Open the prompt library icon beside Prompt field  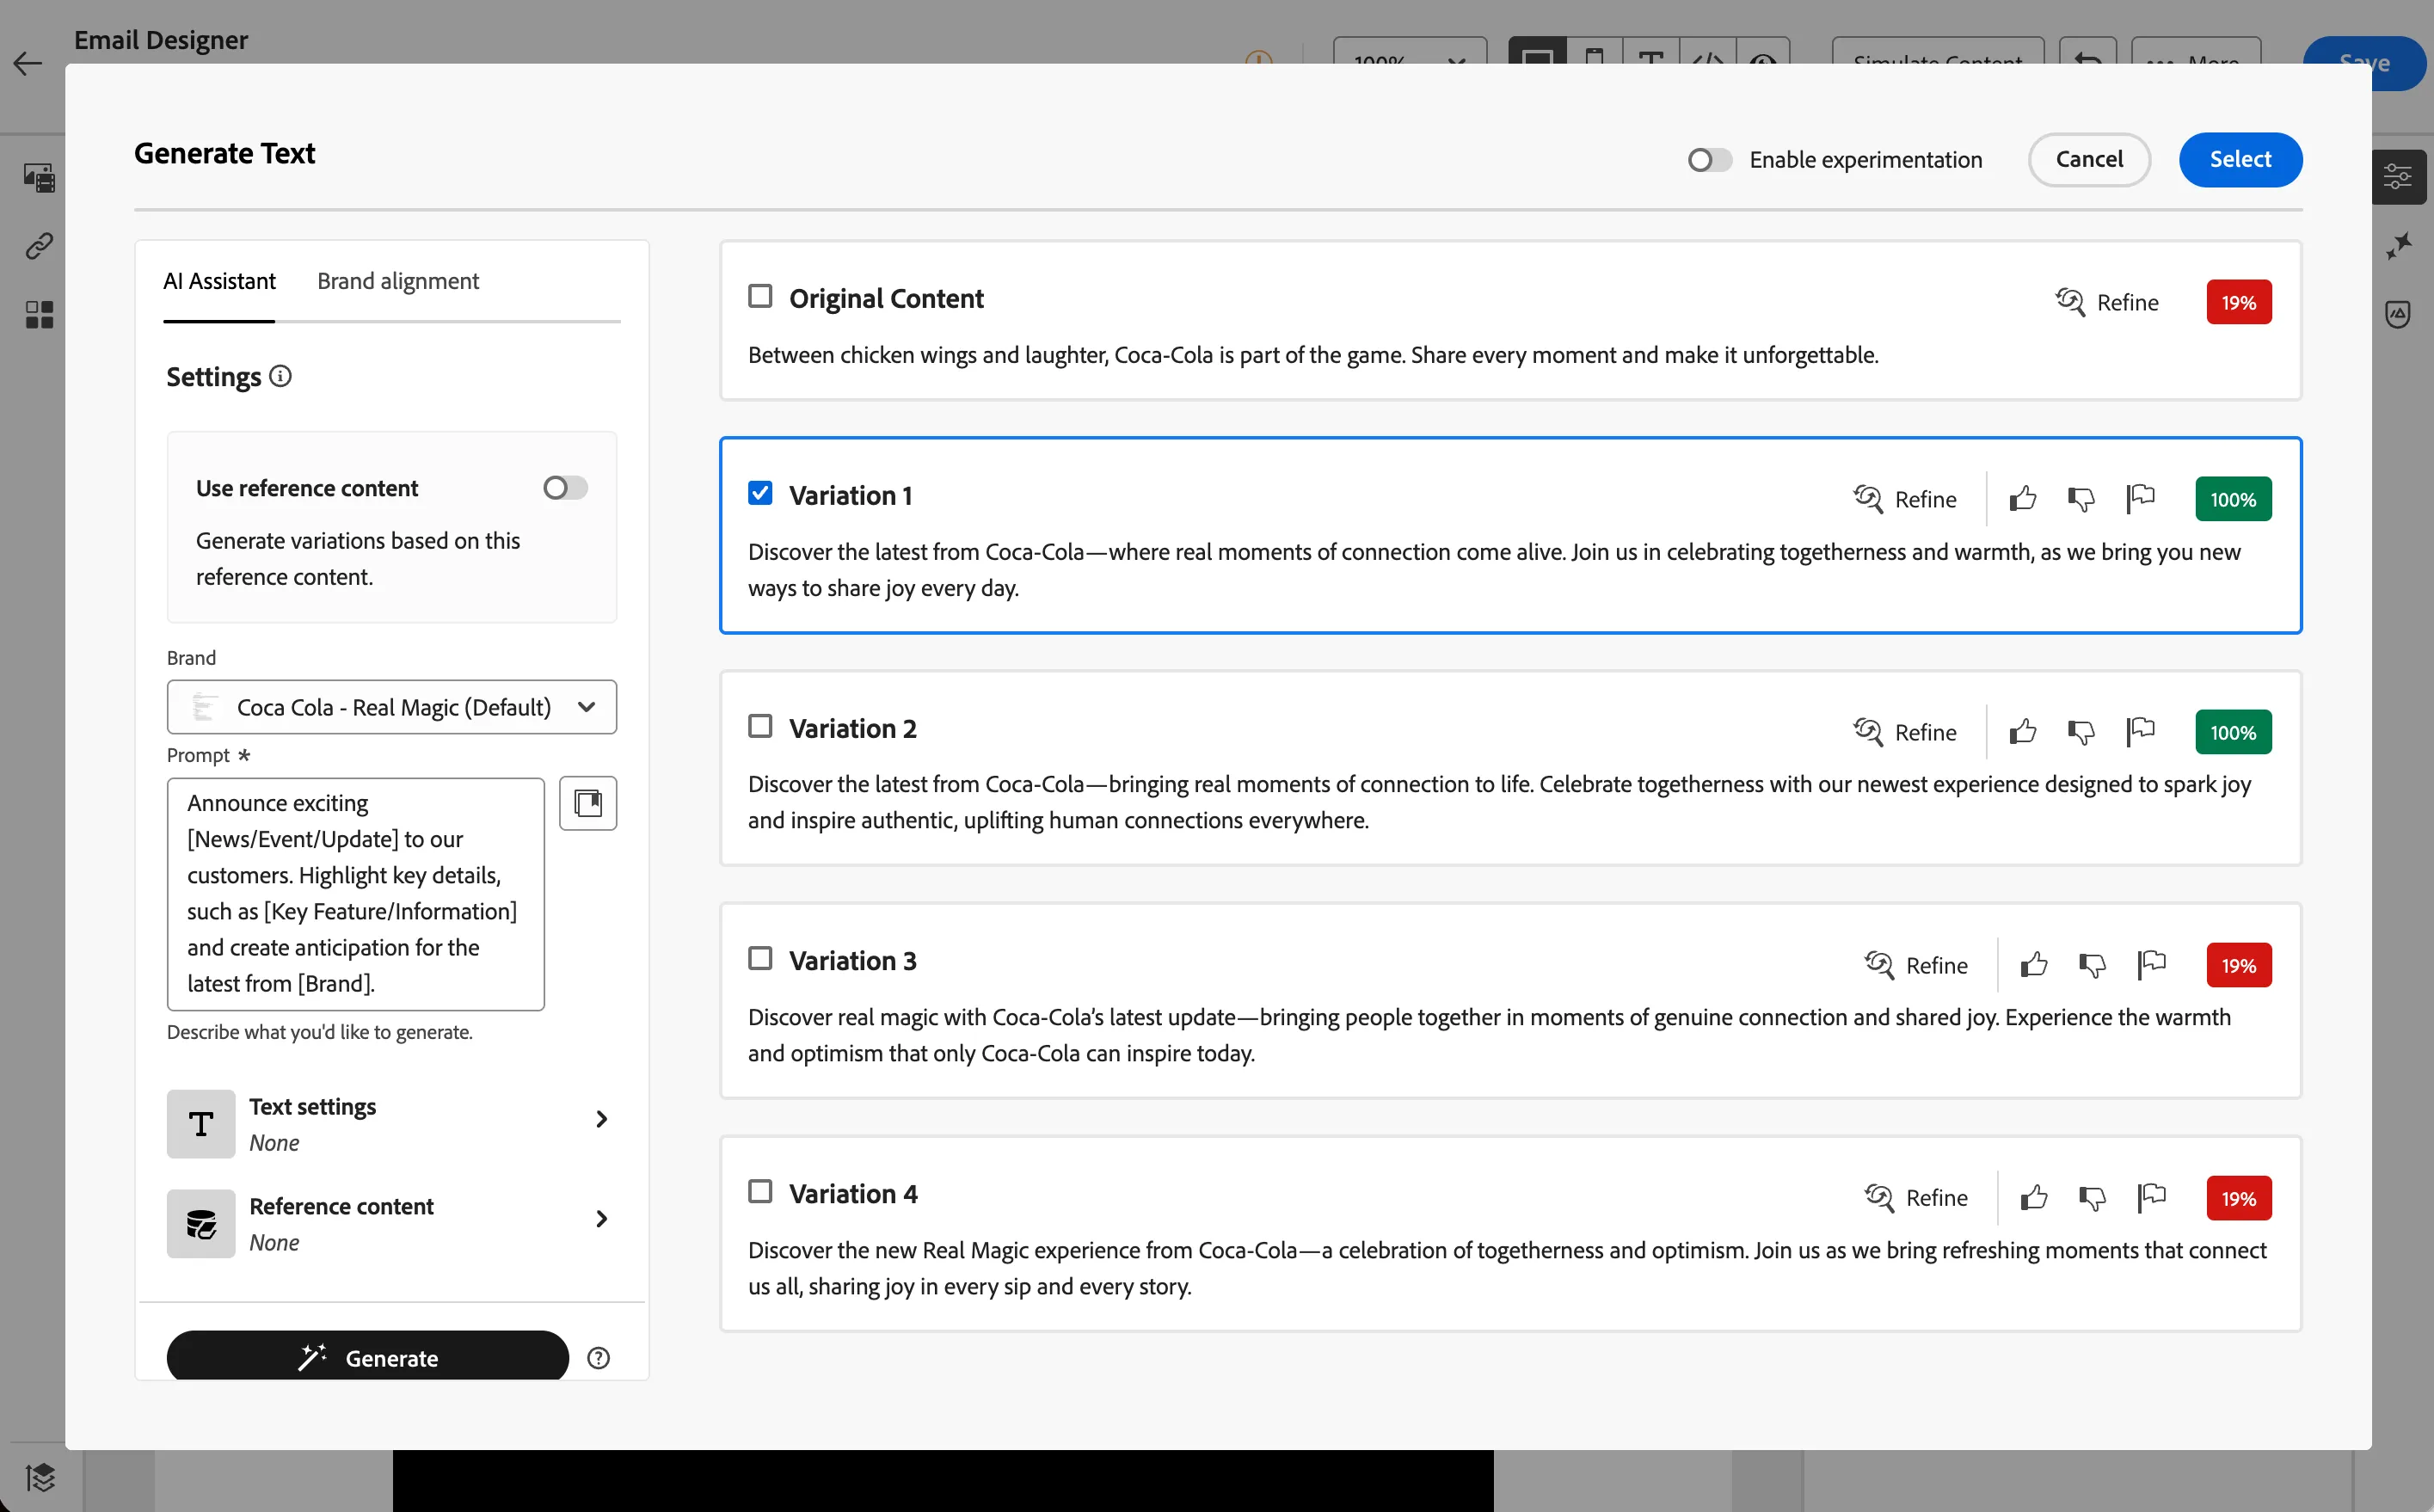[x=588, y=802]
